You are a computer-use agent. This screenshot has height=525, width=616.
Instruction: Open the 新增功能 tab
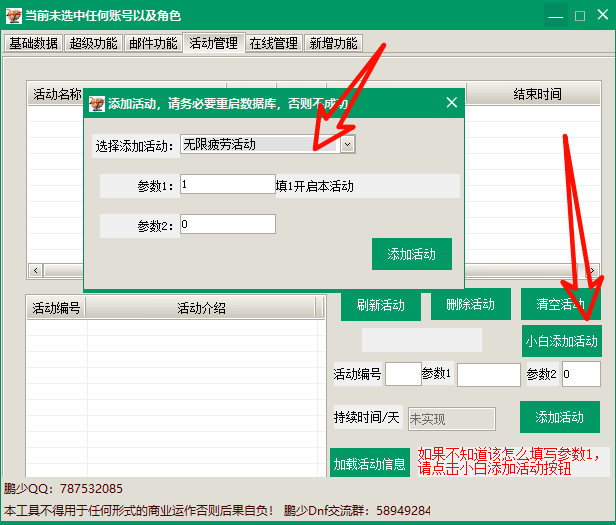click(333, 43)
